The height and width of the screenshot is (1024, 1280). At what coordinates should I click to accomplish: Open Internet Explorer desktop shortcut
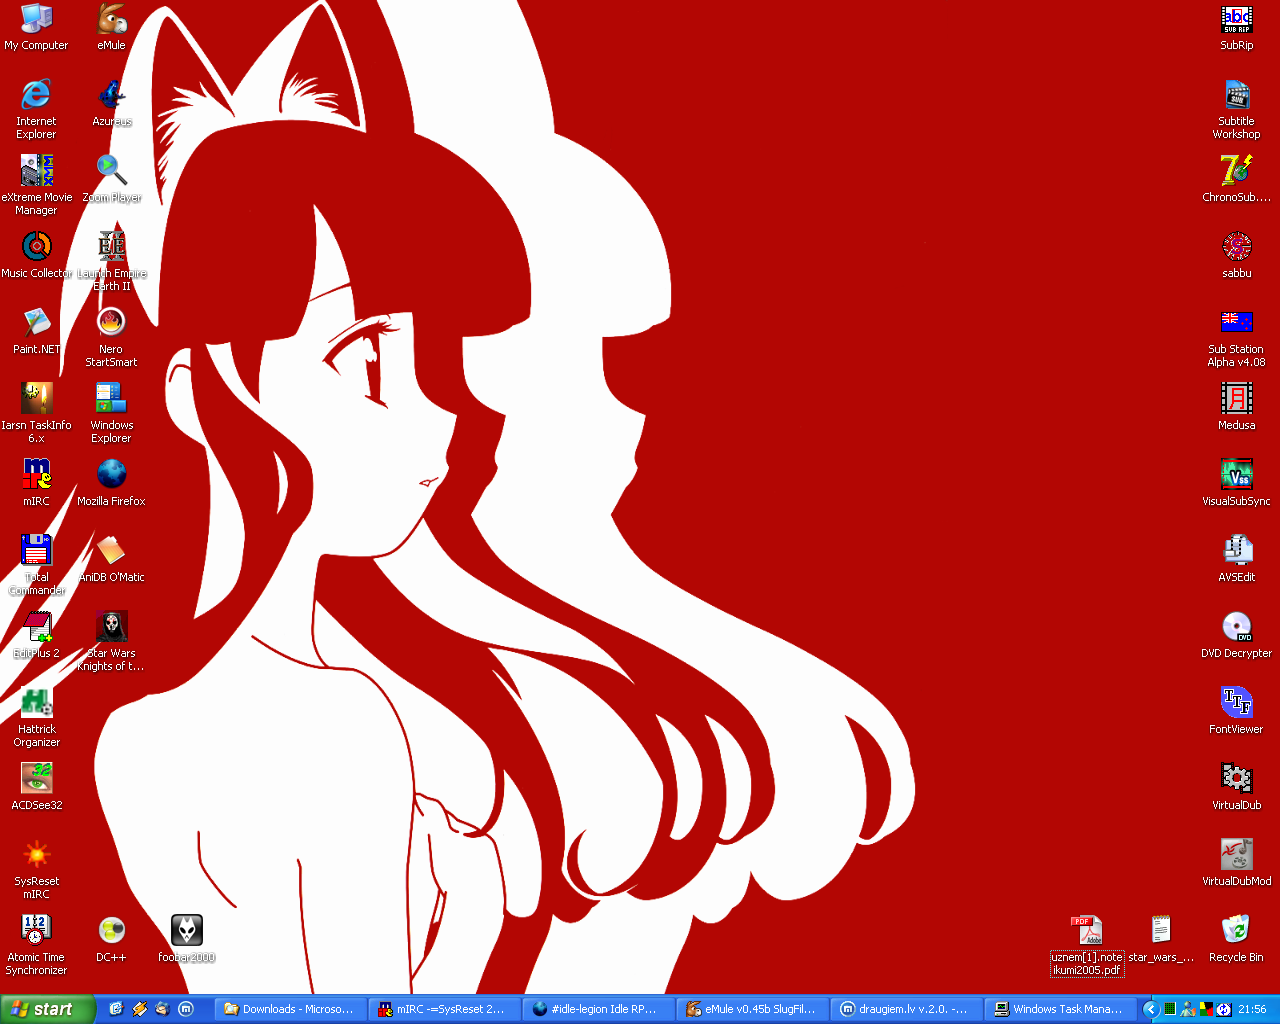[x=36, y=109]
